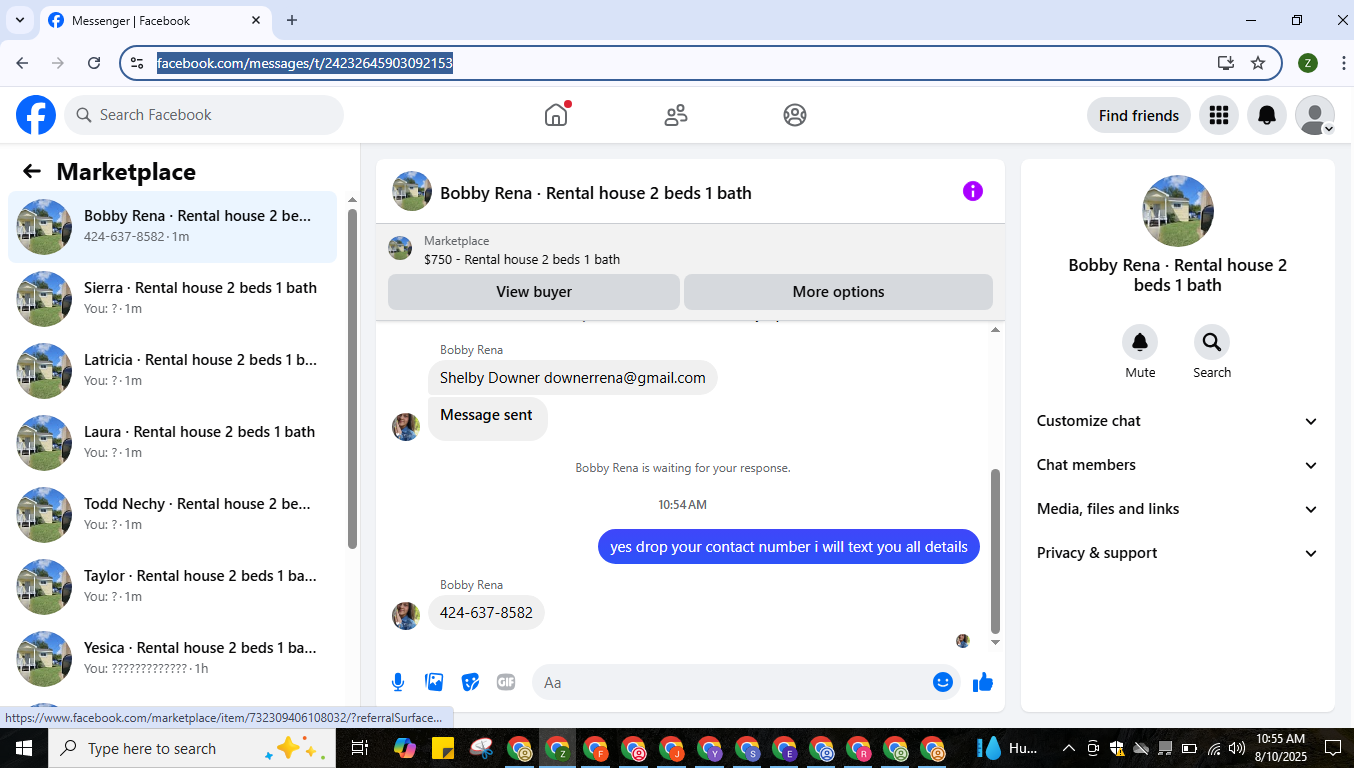Open the Windows Start menu
Screen dimensions: 1354x768
coord(23,748)
